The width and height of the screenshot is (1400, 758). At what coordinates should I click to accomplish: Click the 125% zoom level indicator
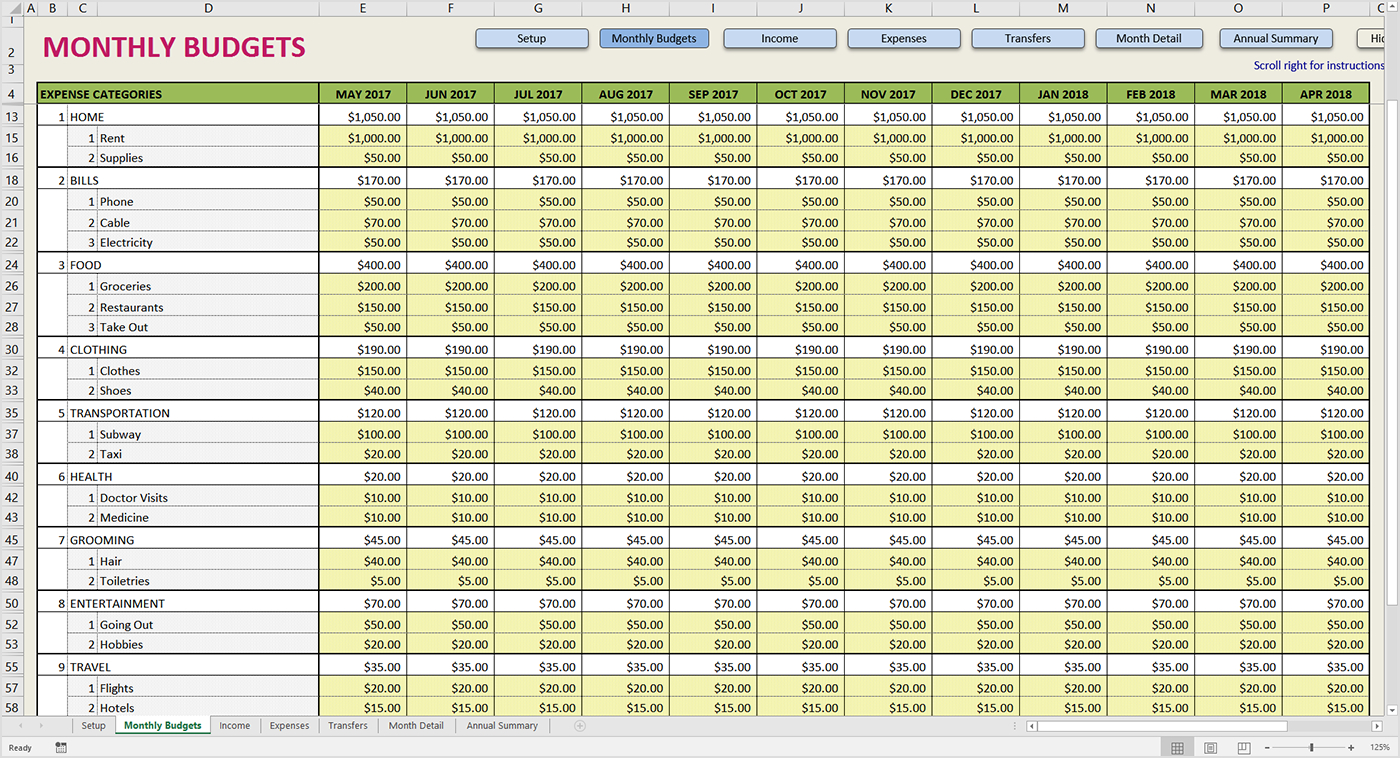pos(1378,747)
